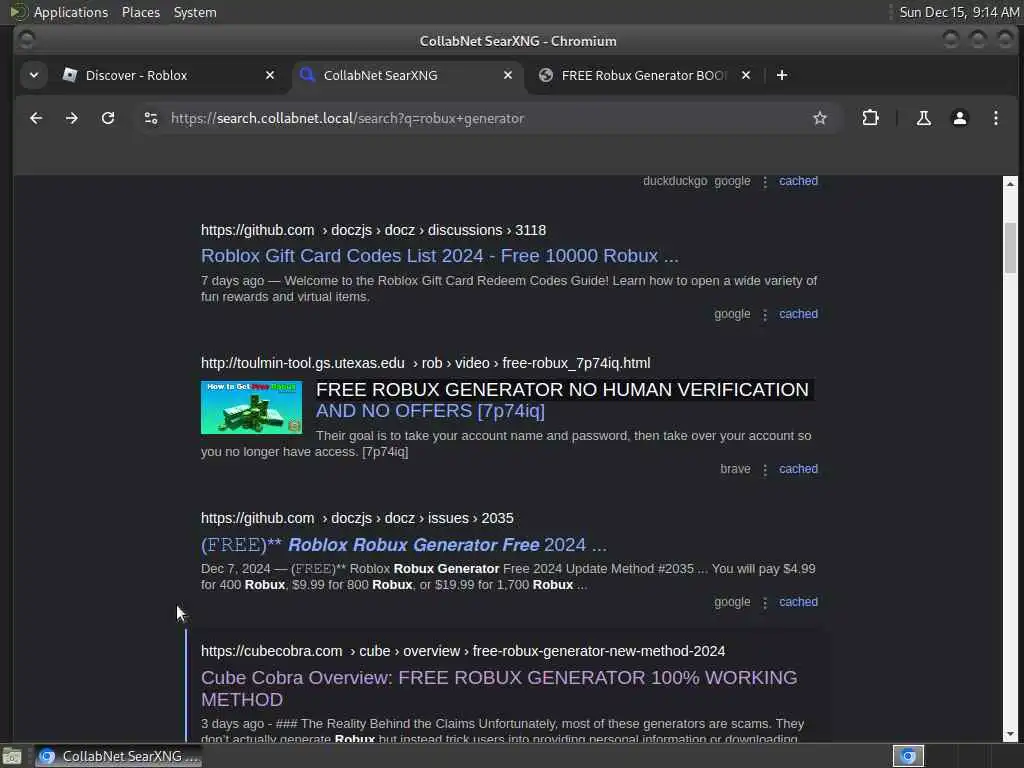Open cached link at top of results

tap(798, 181)
